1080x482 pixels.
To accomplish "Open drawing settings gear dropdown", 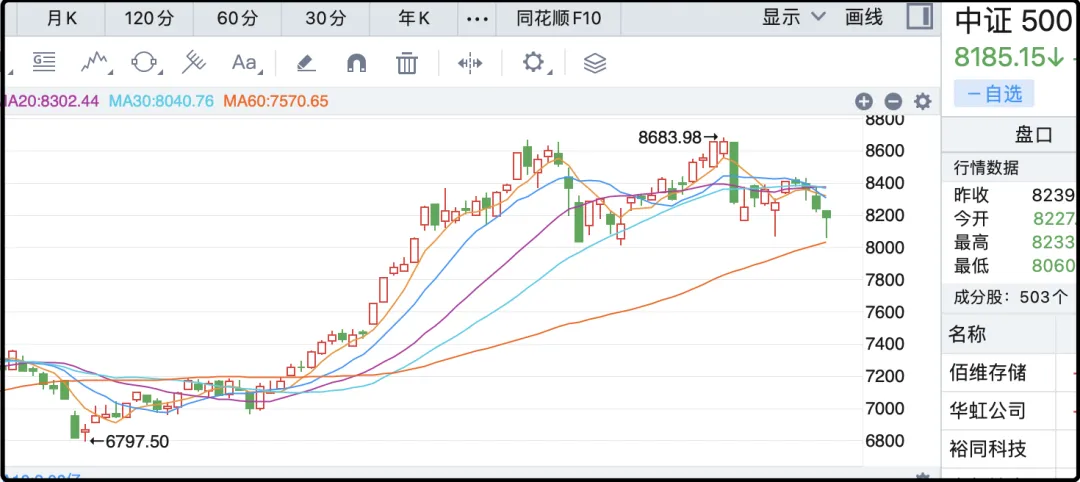I will tap(535, 63).
